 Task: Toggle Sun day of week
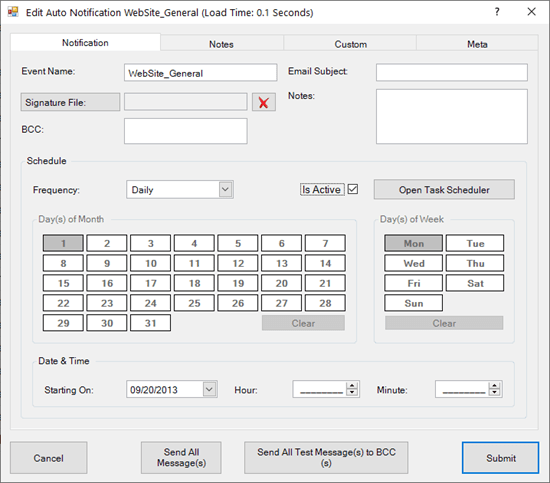pos(413,303)
